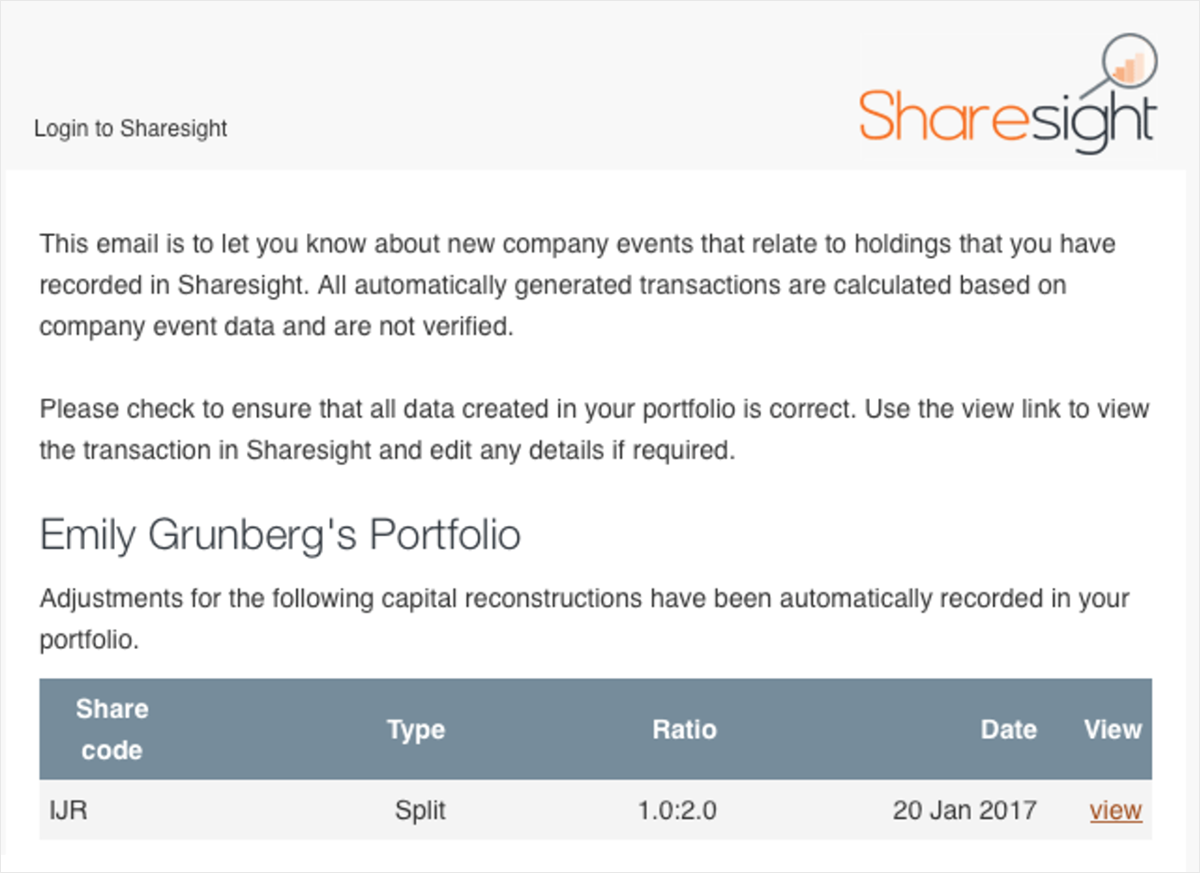Click the Ratio column header

click(x=684, y=730)
